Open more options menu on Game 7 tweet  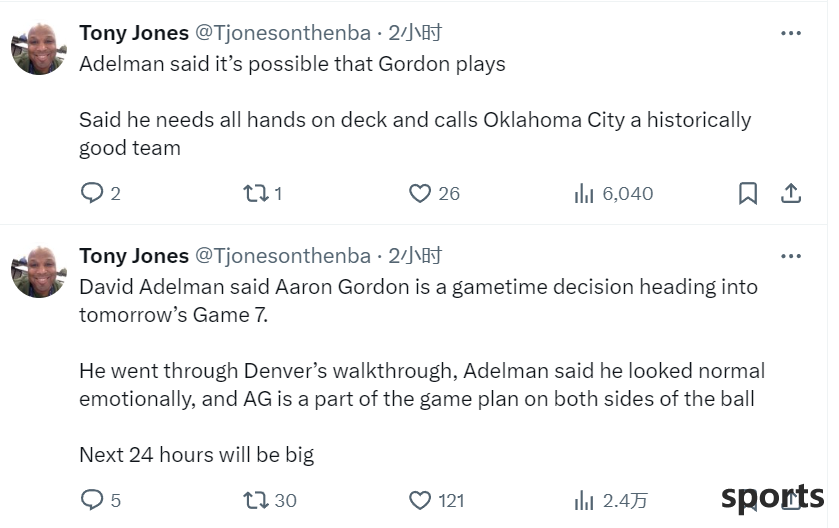coord(791,256)
